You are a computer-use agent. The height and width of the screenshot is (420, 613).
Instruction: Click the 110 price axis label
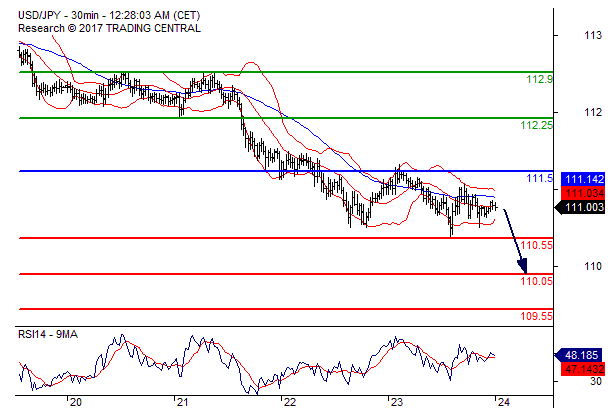coord(593,266)
